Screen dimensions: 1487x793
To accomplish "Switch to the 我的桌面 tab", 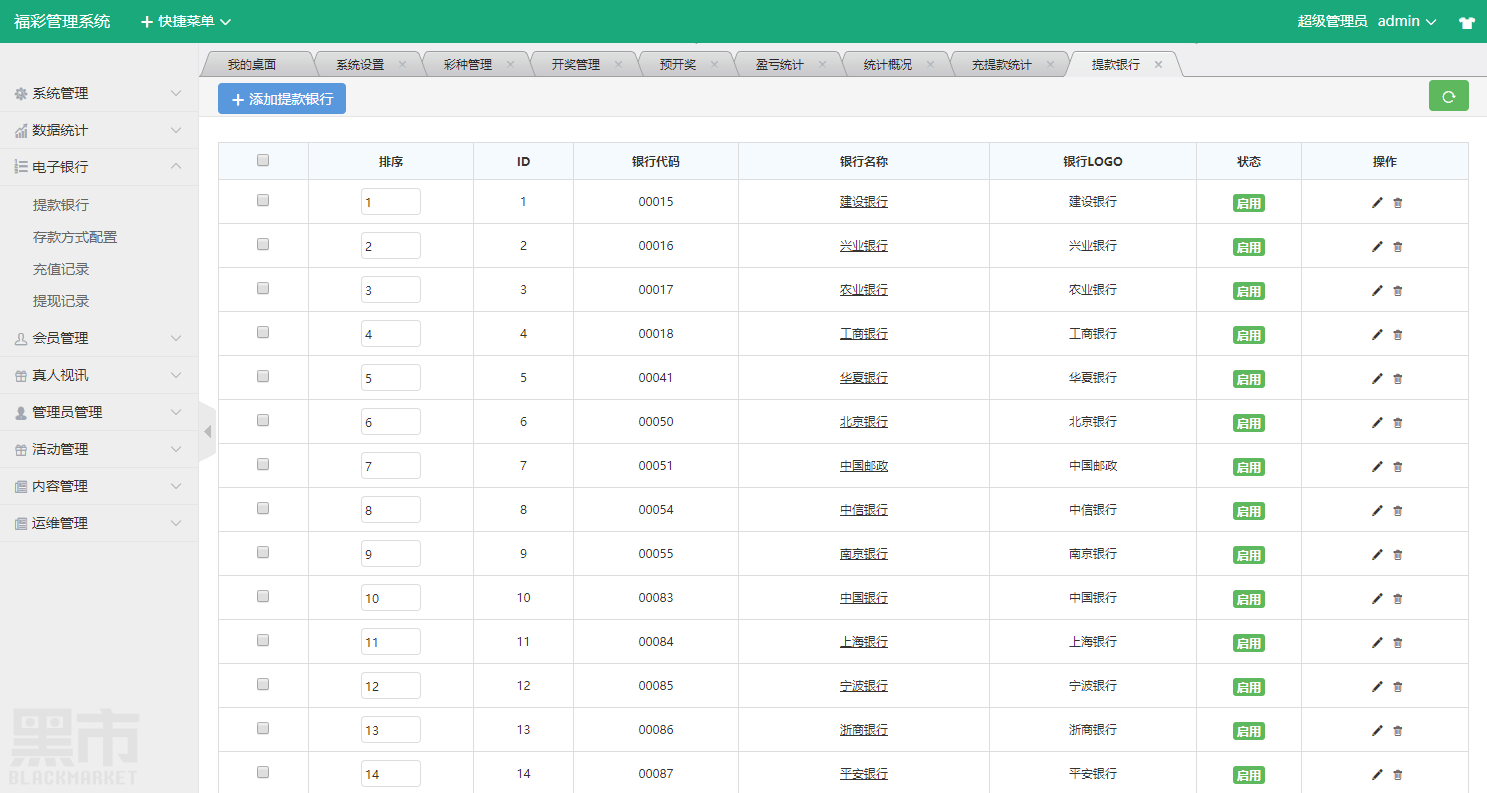I will 251,65.
